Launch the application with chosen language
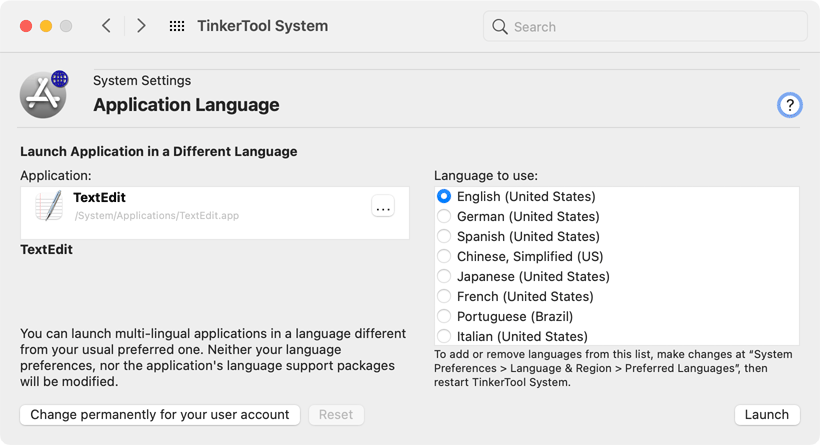This screenshot has width=820, height=445. [767, 415]
